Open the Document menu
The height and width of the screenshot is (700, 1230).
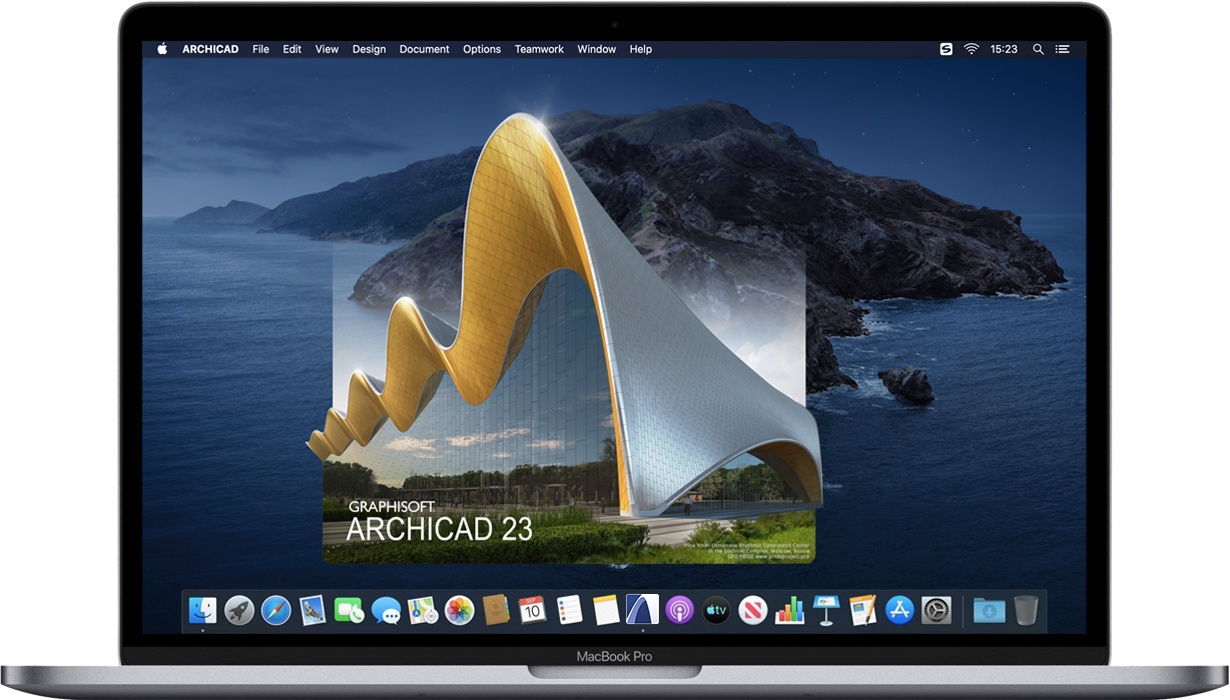[x=424, y=48]
